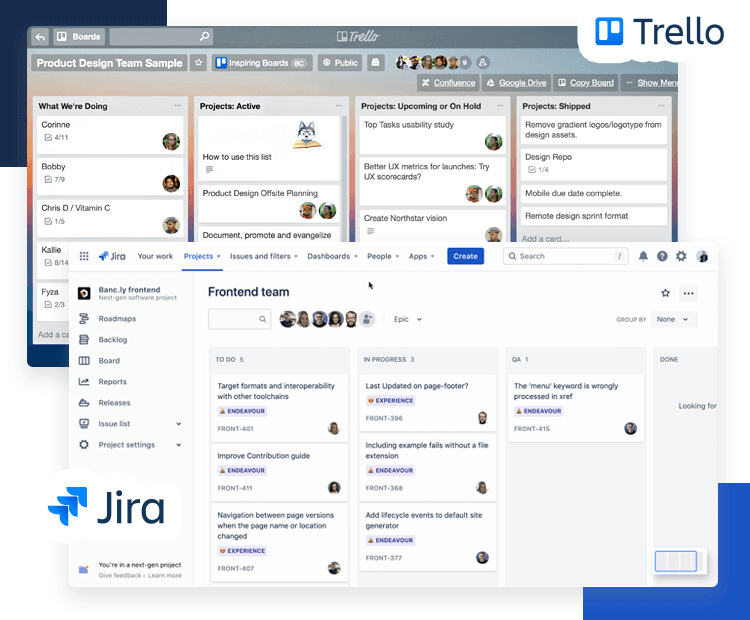750x620 pixels.
Task: Click the Trello back arrow button
Action: click(x=41, y=37)
